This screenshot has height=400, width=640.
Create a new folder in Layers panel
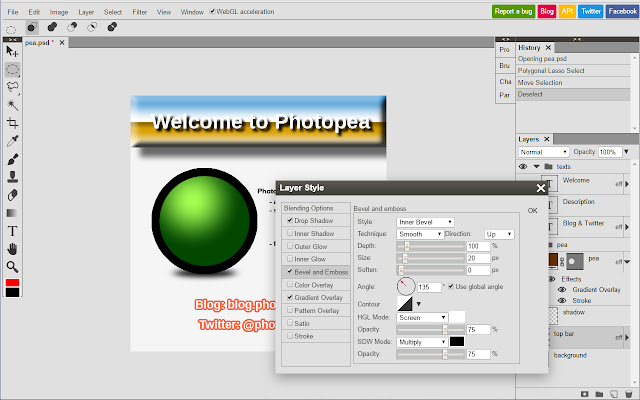(x=599, y=394)
